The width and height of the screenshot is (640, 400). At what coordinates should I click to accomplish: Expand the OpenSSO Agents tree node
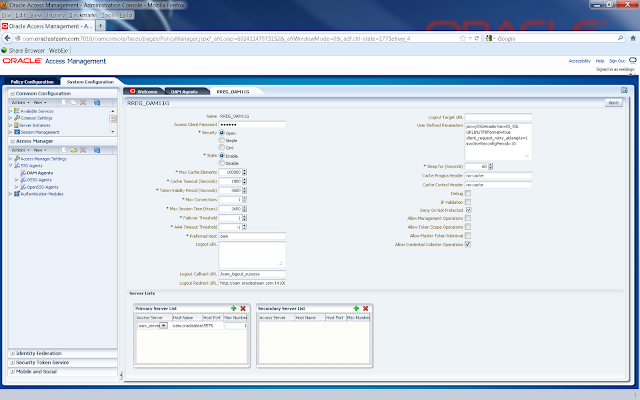click(17, 187)
